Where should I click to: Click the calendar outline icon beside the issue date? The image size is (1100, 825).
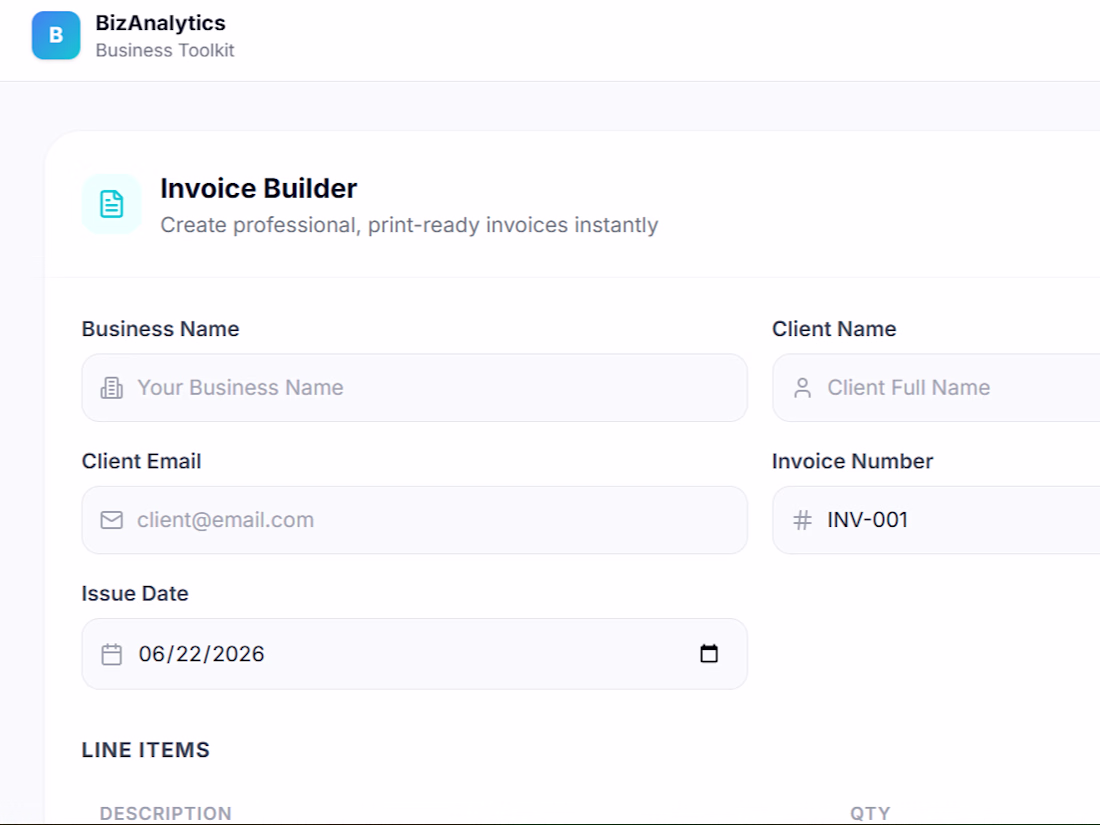112,654
